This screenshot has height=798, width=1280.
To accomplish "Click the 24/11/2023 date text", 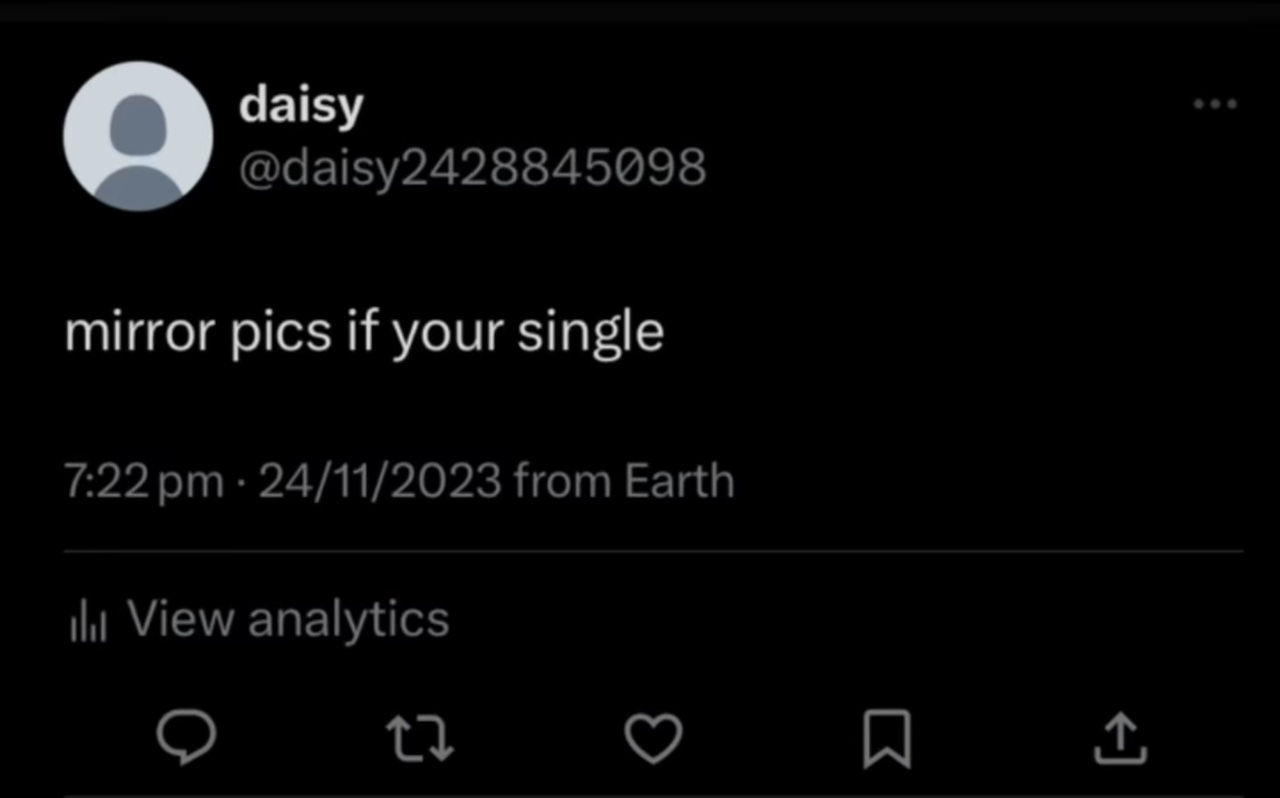I will (380, 481).
